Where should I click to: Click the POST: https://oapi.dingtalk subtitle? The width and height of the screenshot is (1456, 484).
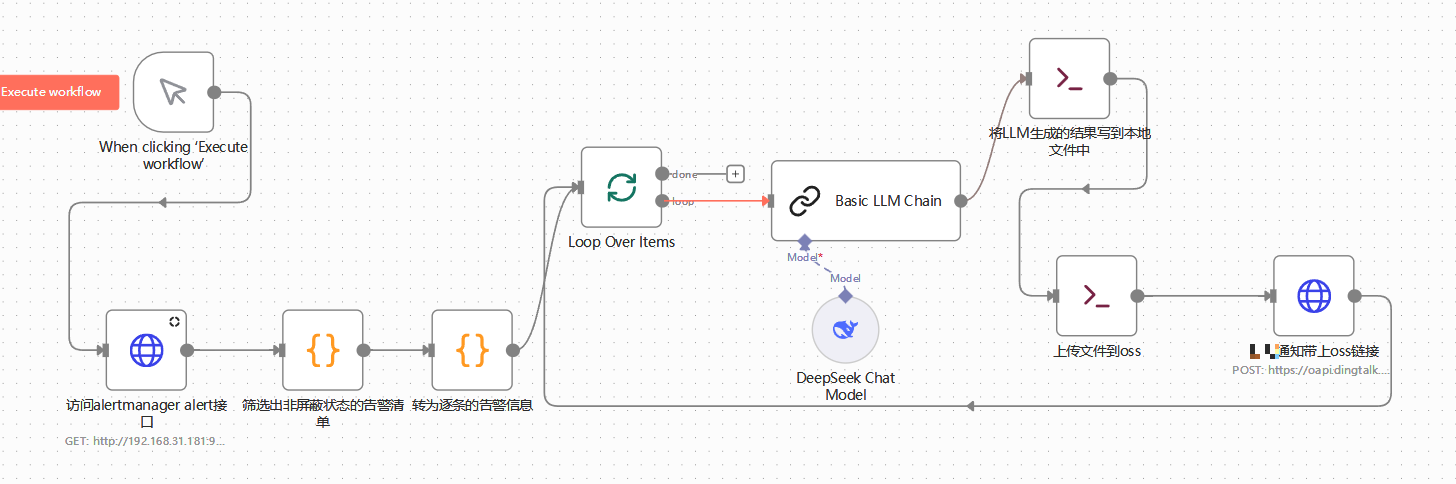point(1310,370)
